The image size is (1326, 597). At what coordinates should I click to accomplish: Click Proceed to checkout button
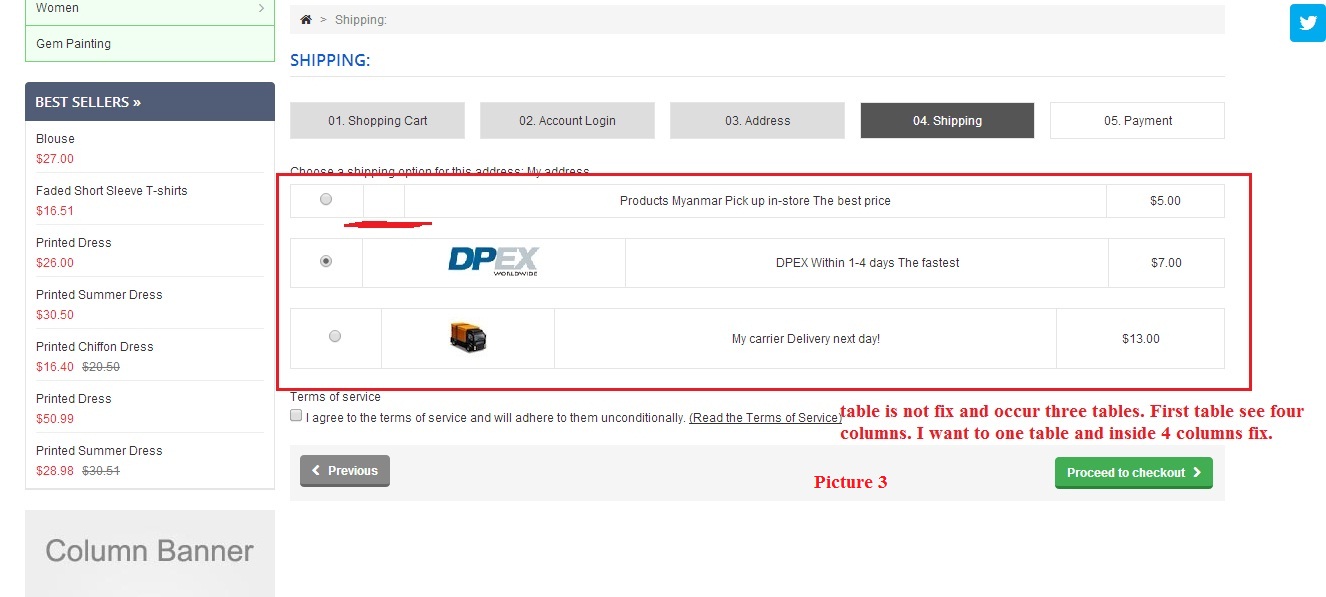(1134, 473)
